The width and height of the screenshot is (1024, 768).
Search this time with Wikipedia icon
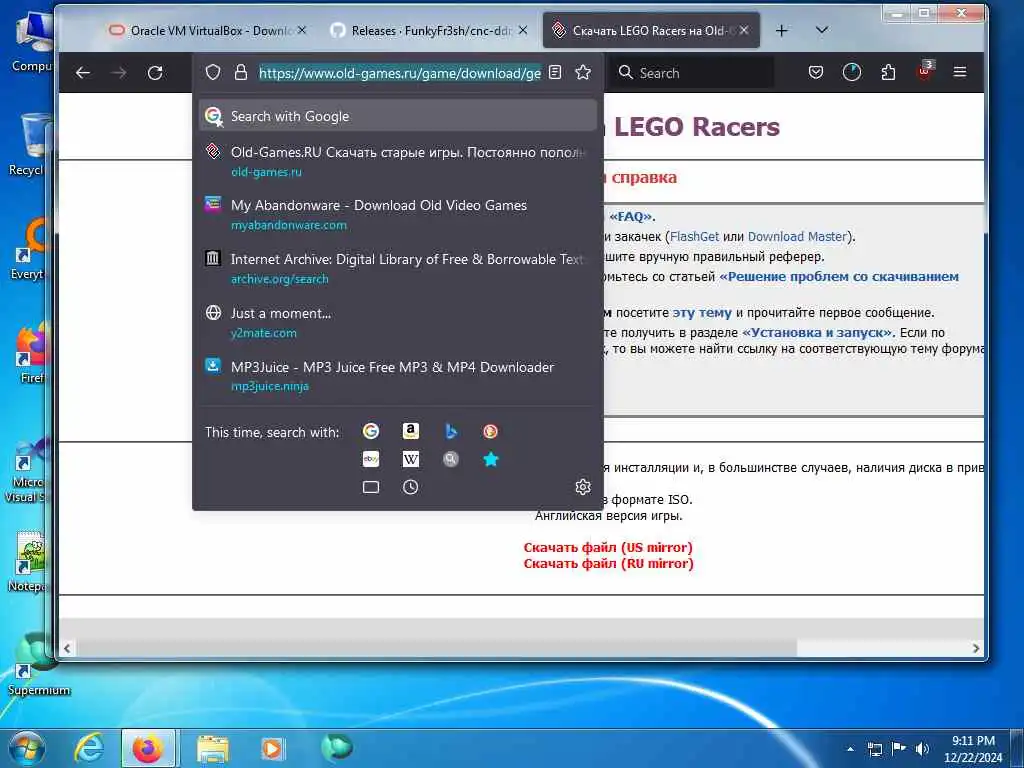pyautogui.click(x=410, y=459)
